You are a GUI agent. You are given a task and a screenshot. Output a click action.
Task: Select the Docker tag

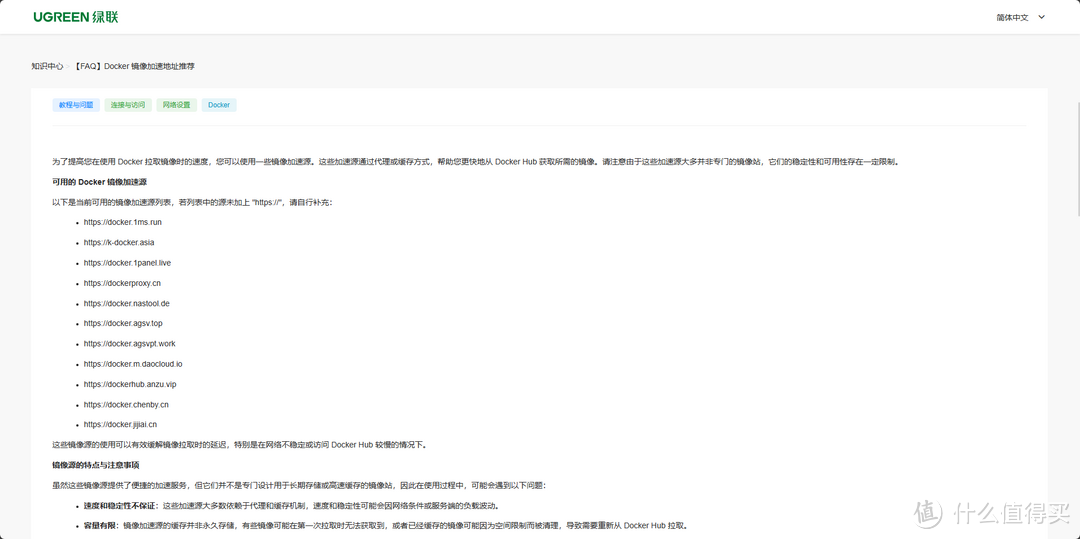tap(219, 105)
